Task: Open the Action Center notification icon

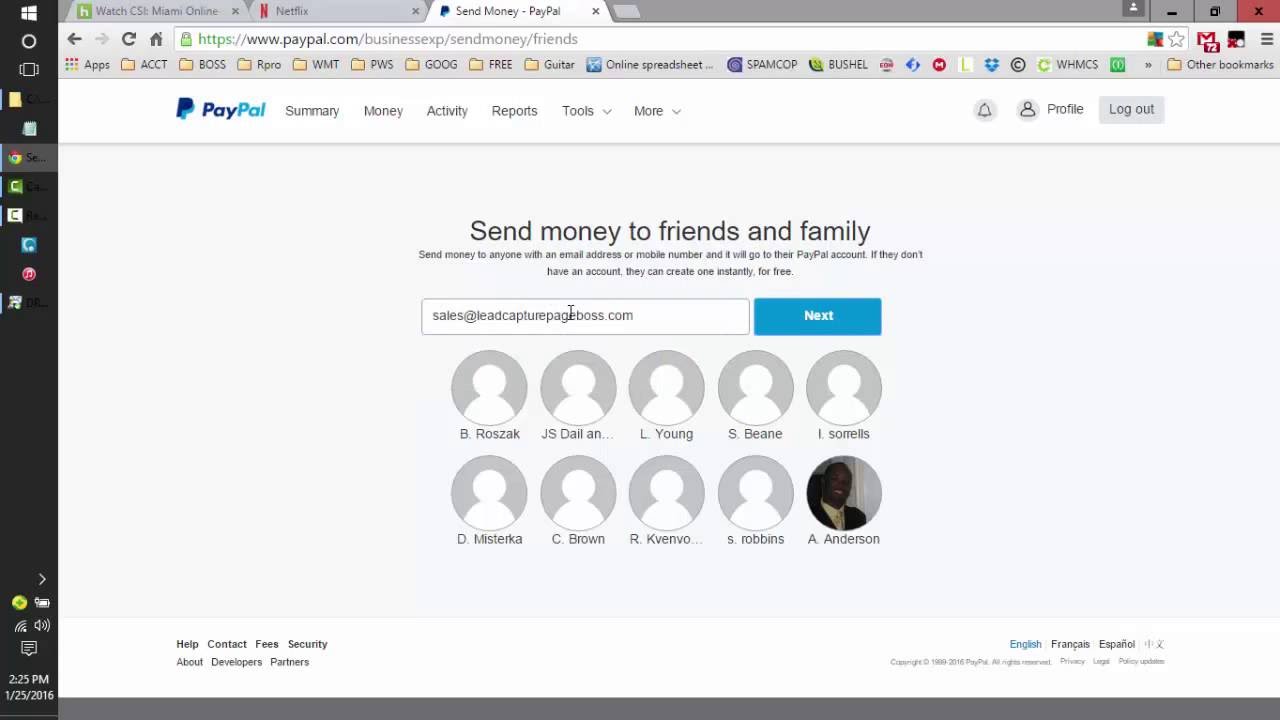Action: click(29, 649)
